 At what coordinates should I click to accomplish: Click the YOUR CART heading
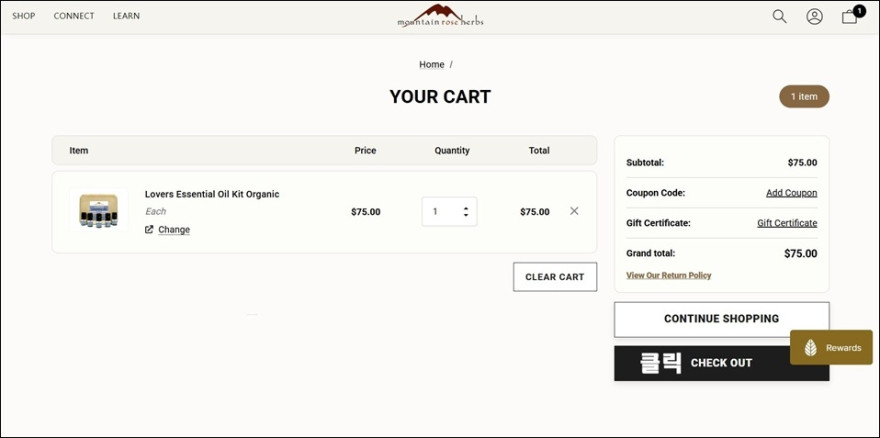(440, 97)
